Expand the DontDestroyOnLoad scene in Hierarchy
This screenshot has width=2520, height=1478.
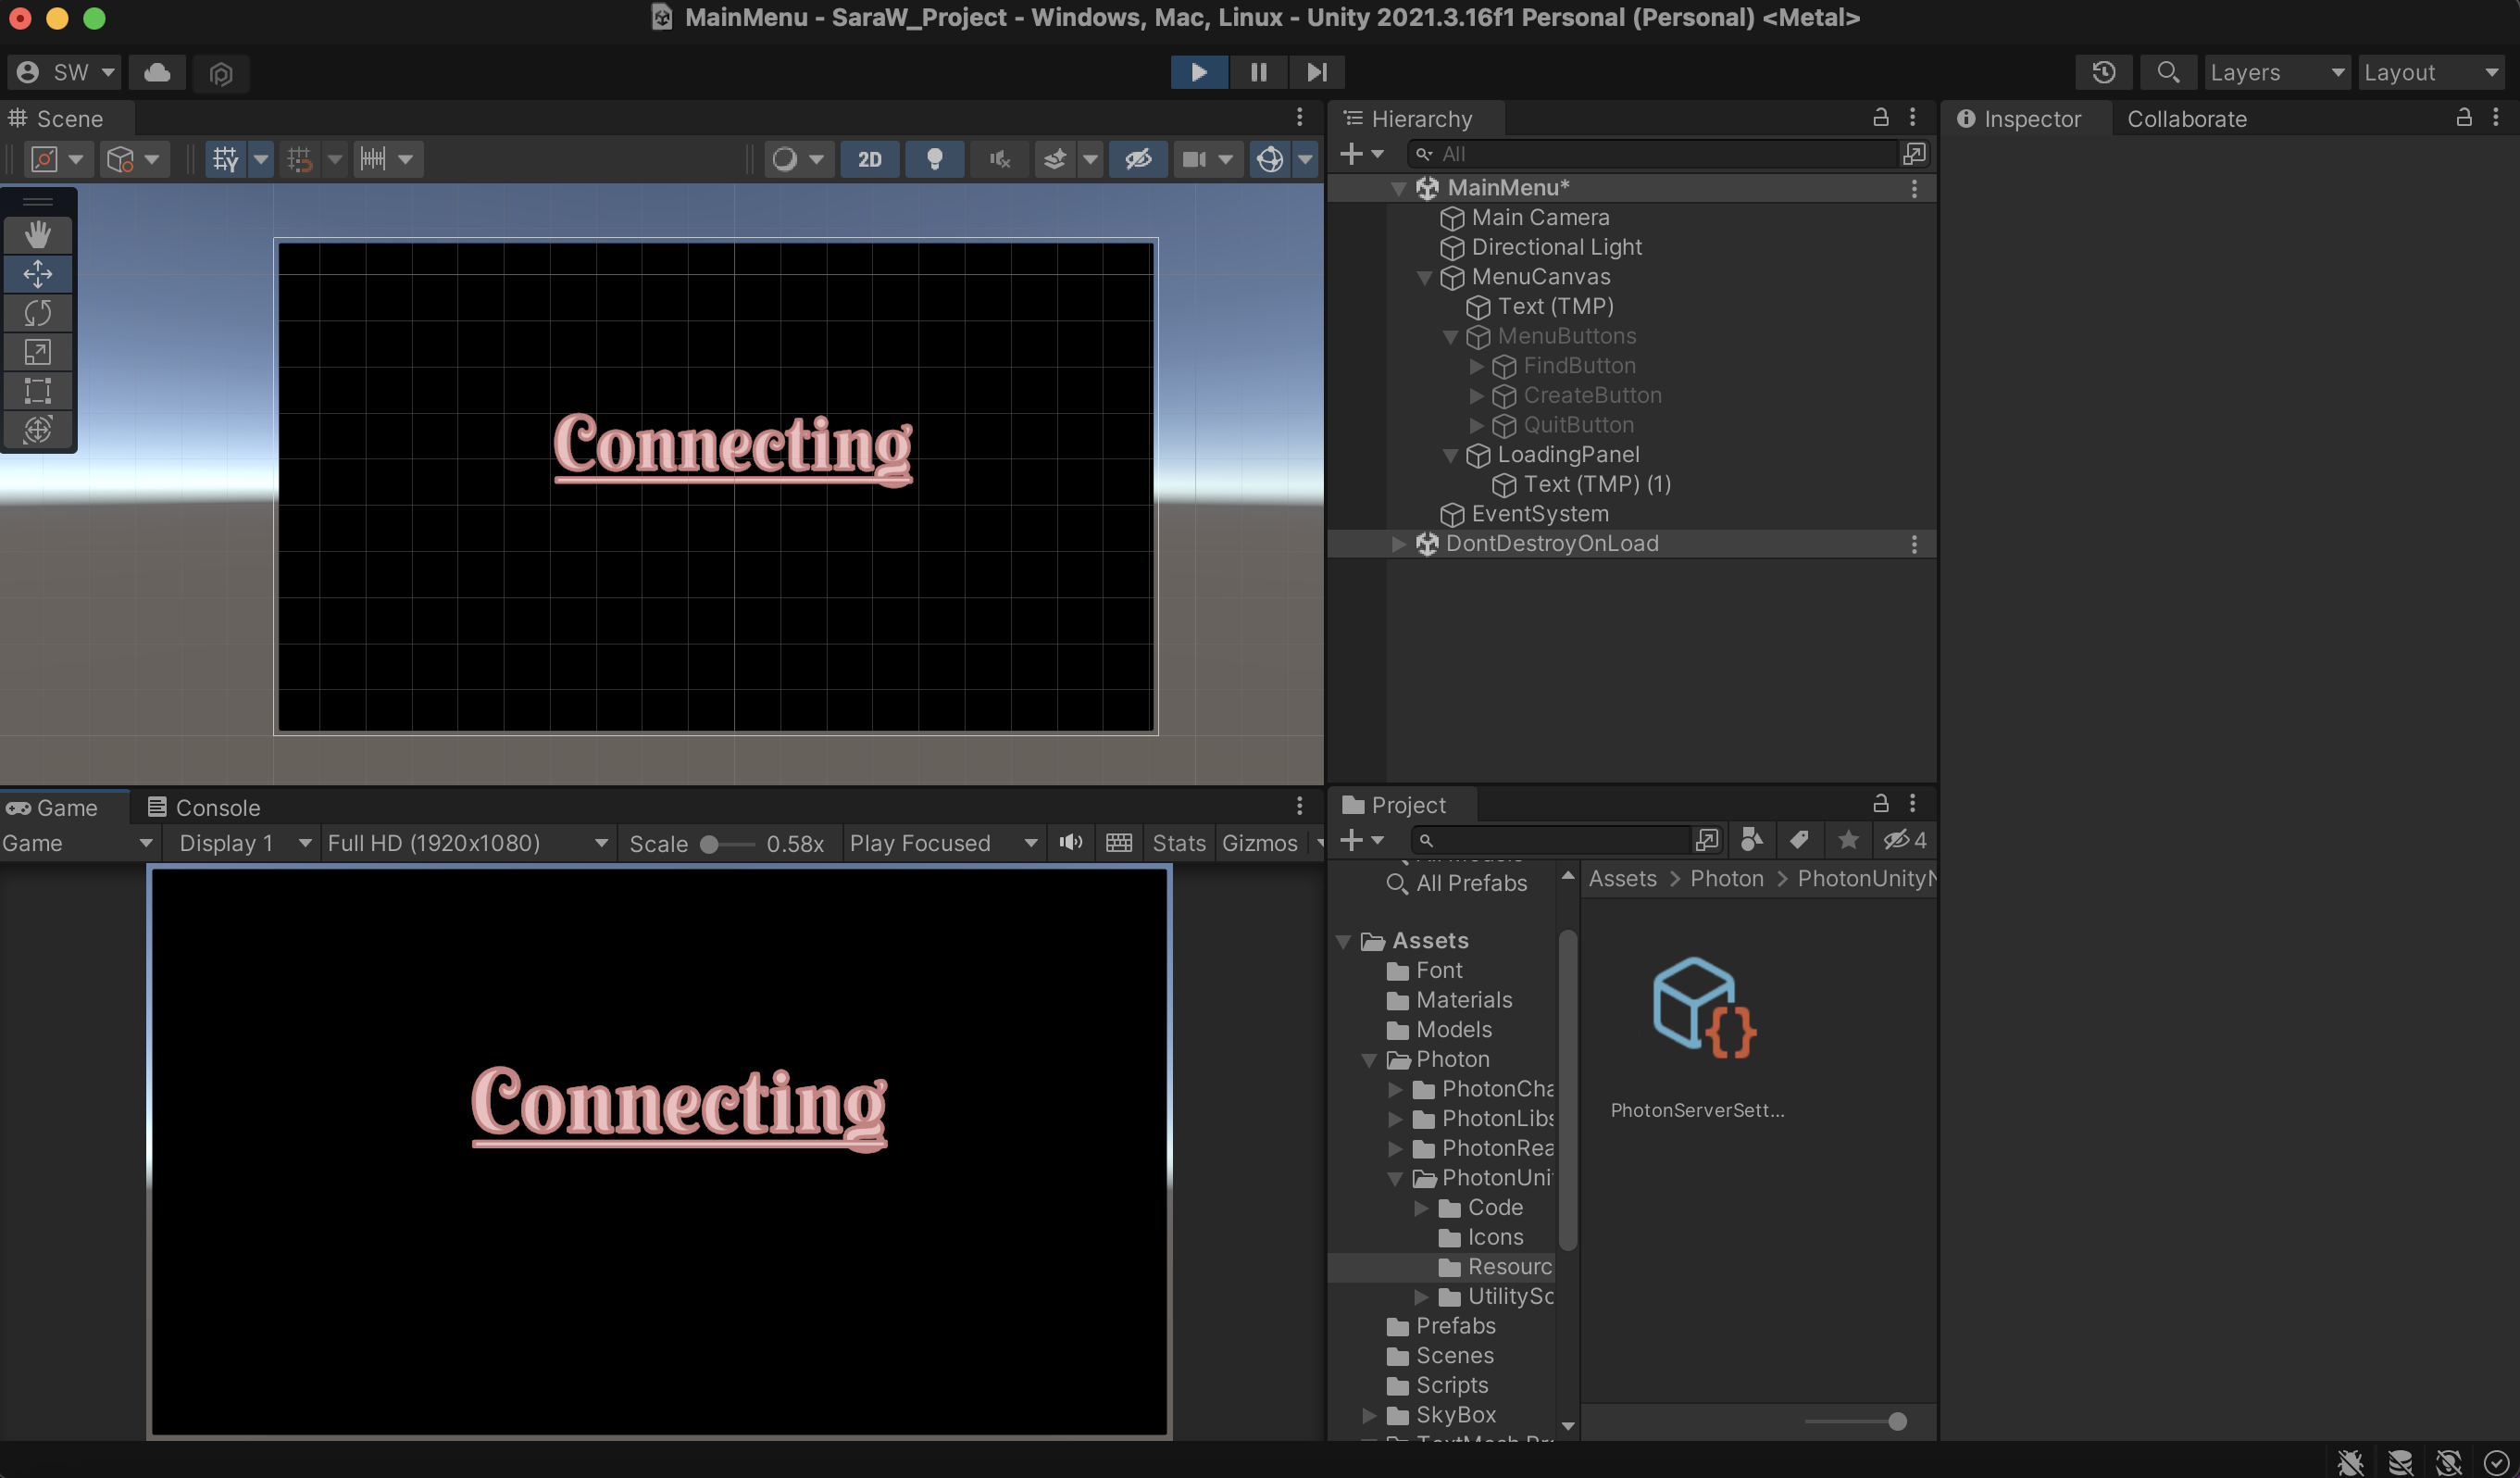tap(1399, 544)
